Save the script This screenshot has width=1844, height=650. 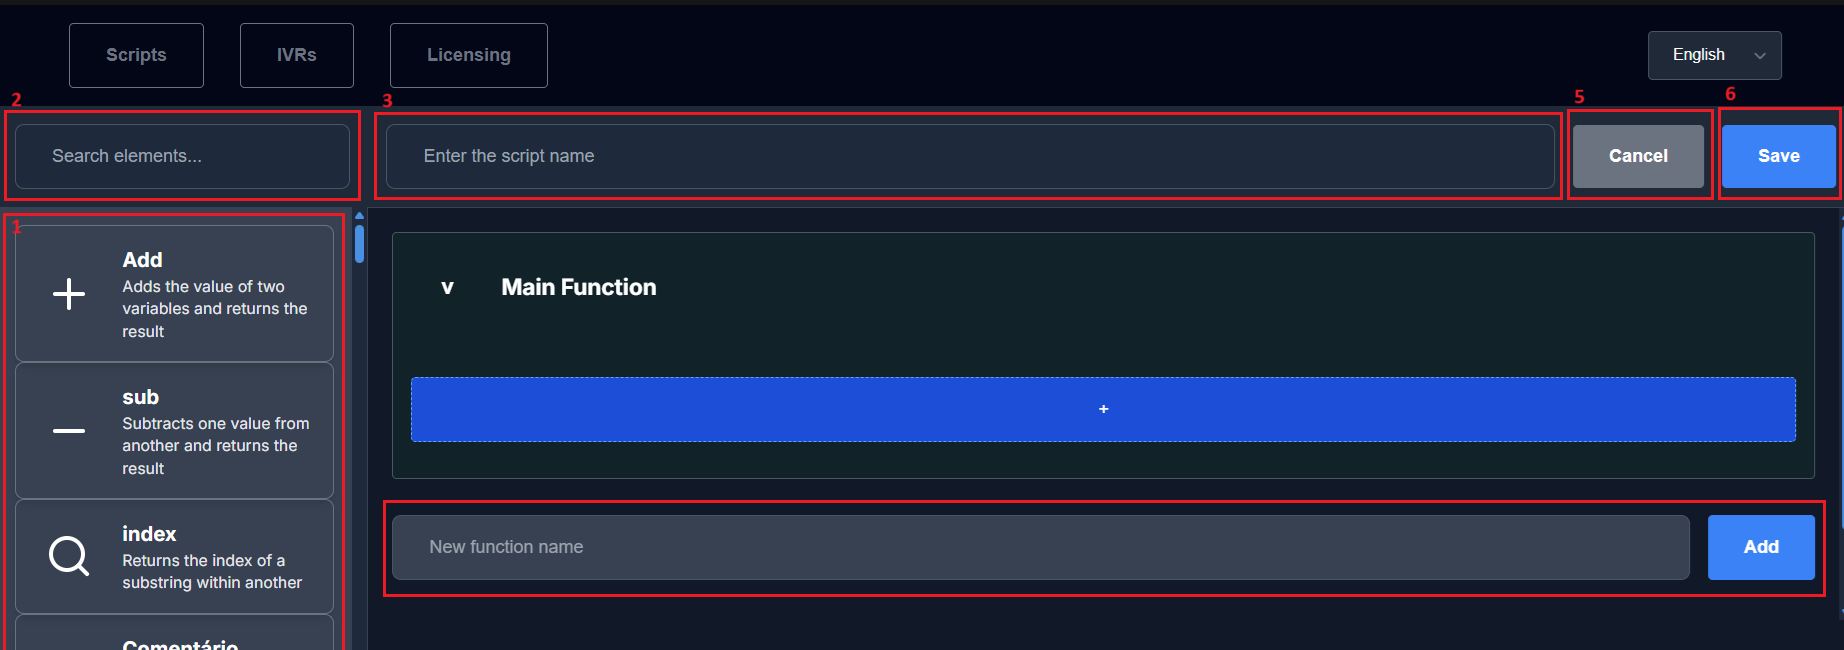[x=1778, y=156]
